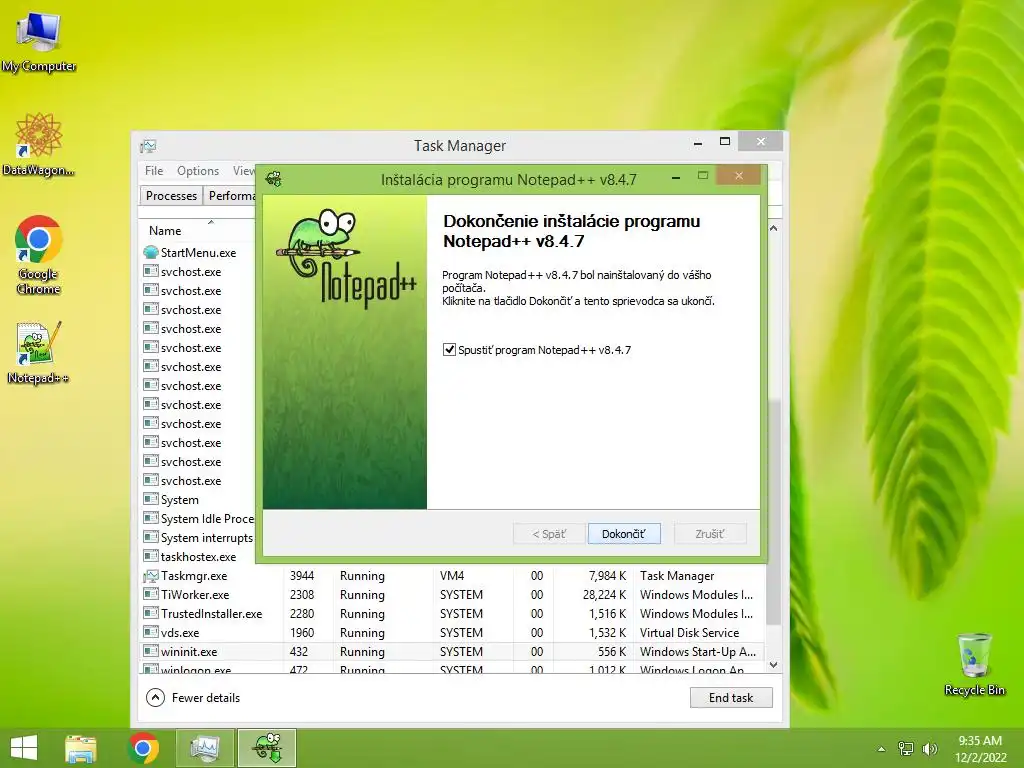Click Windows Start-Up A... description cell
The image size is (1024, 768).
click(697, 651)
